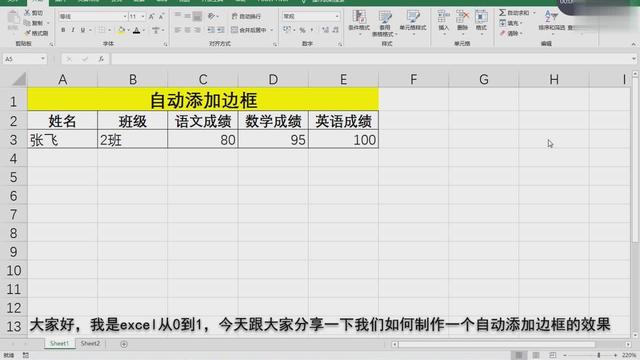Open the Fill (填充) dropdown

point(510,23)
